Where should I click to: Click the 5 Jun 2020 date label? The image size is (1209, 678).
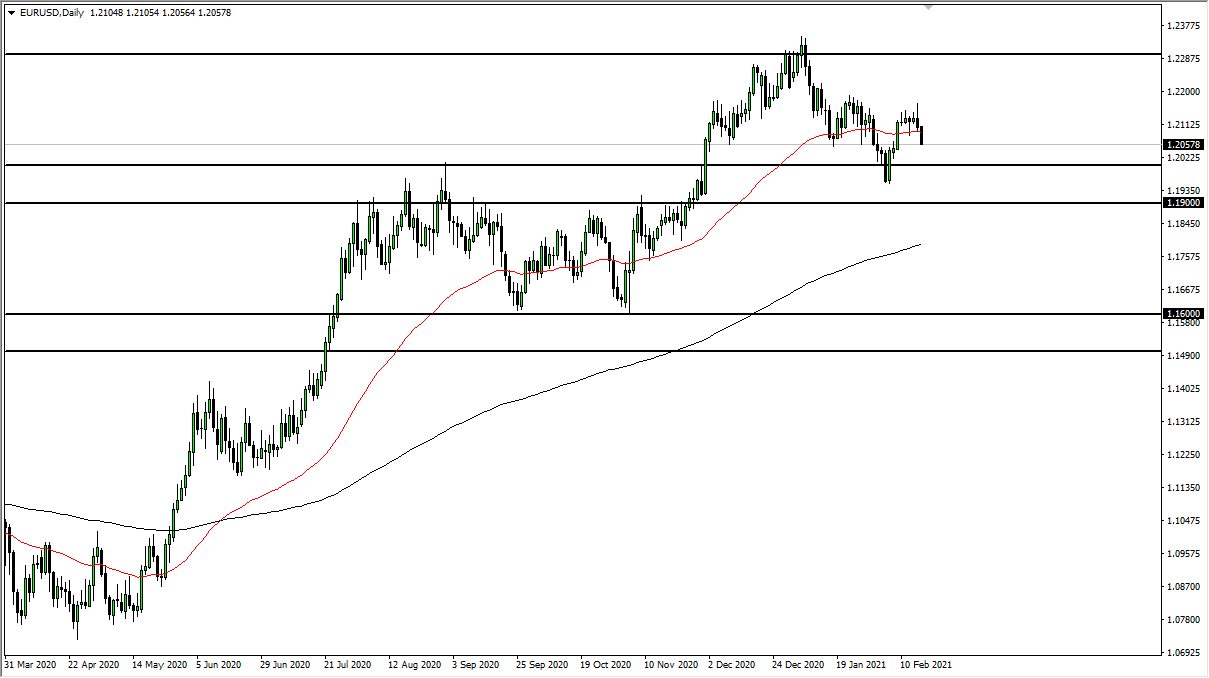pos(219,664)
